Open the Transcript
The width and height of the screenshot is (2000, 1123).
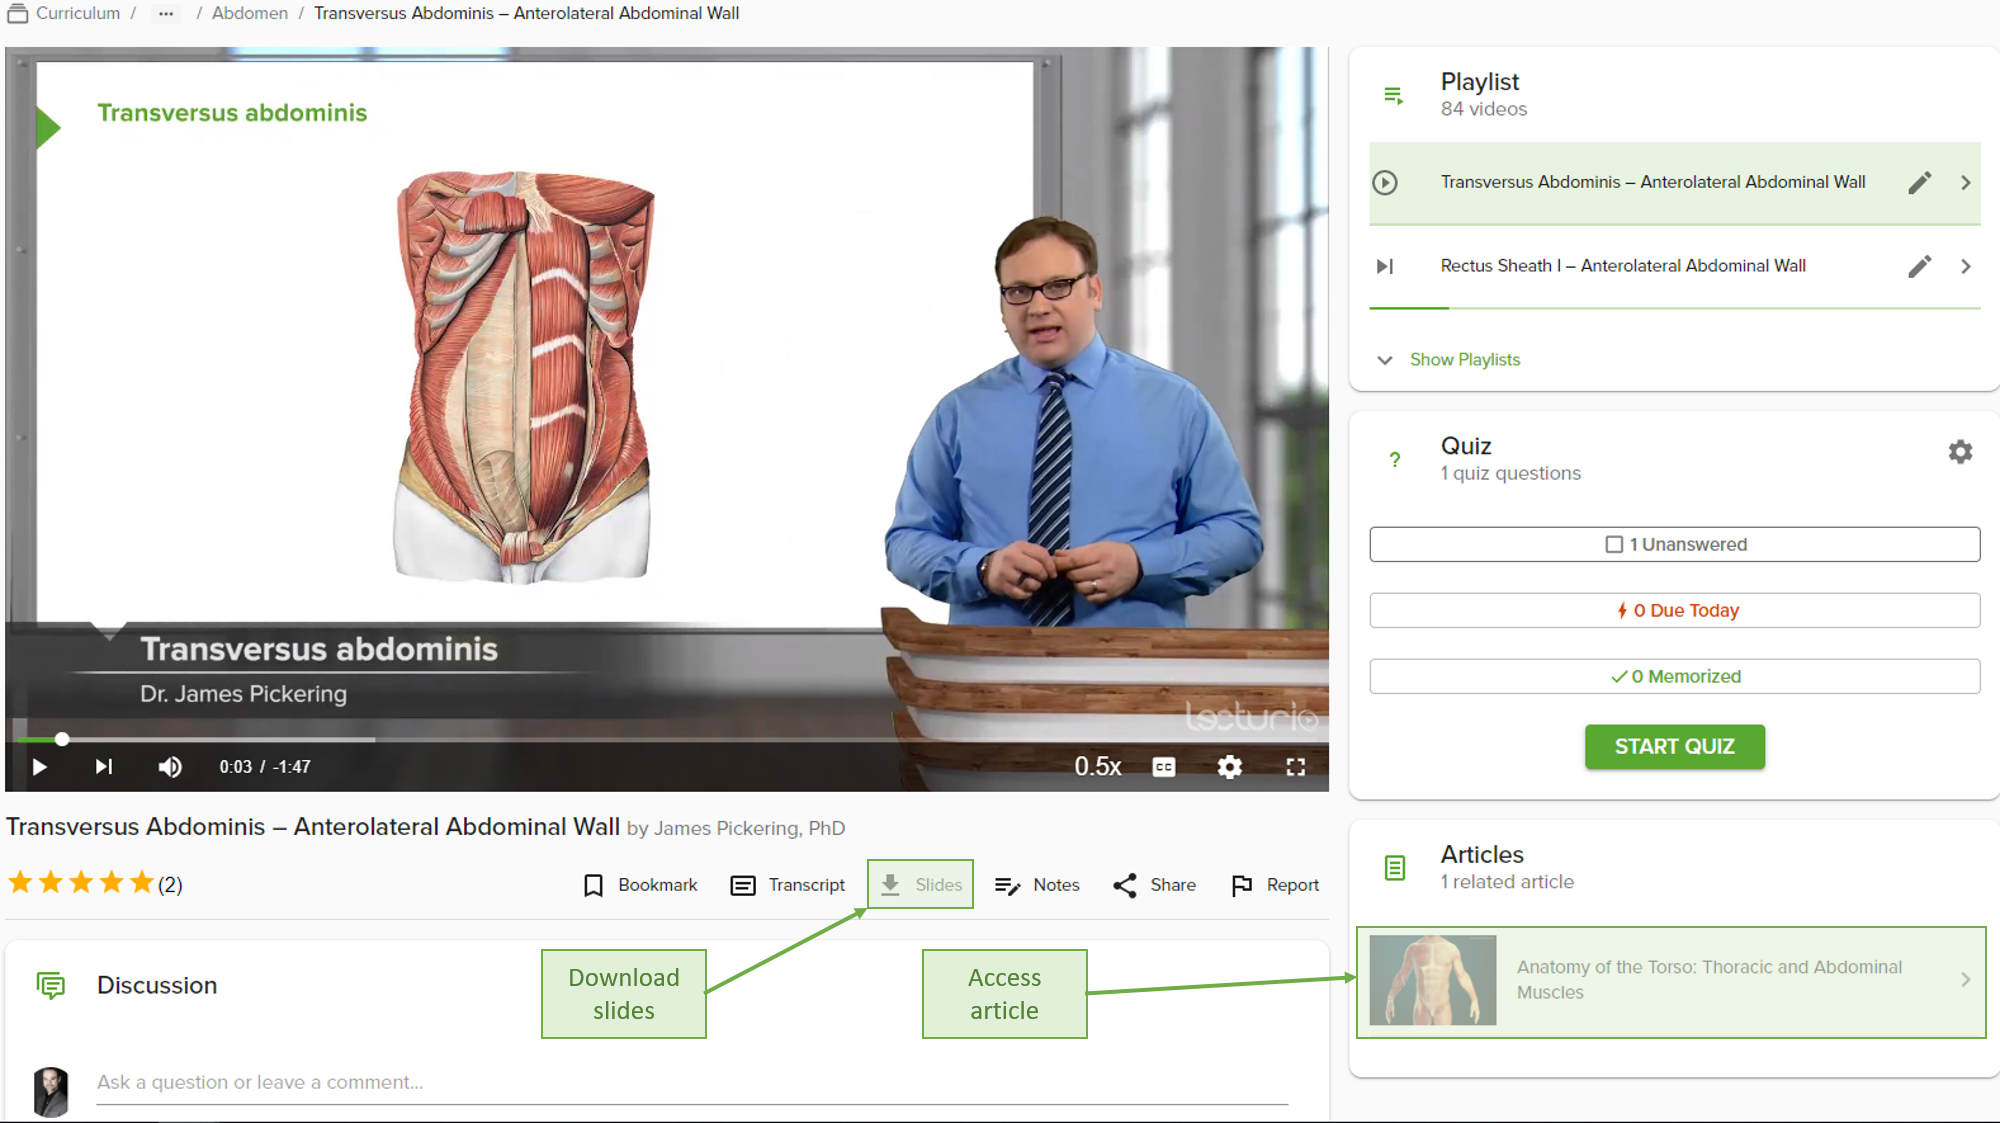pyautogui.click(x=788, y=885)
